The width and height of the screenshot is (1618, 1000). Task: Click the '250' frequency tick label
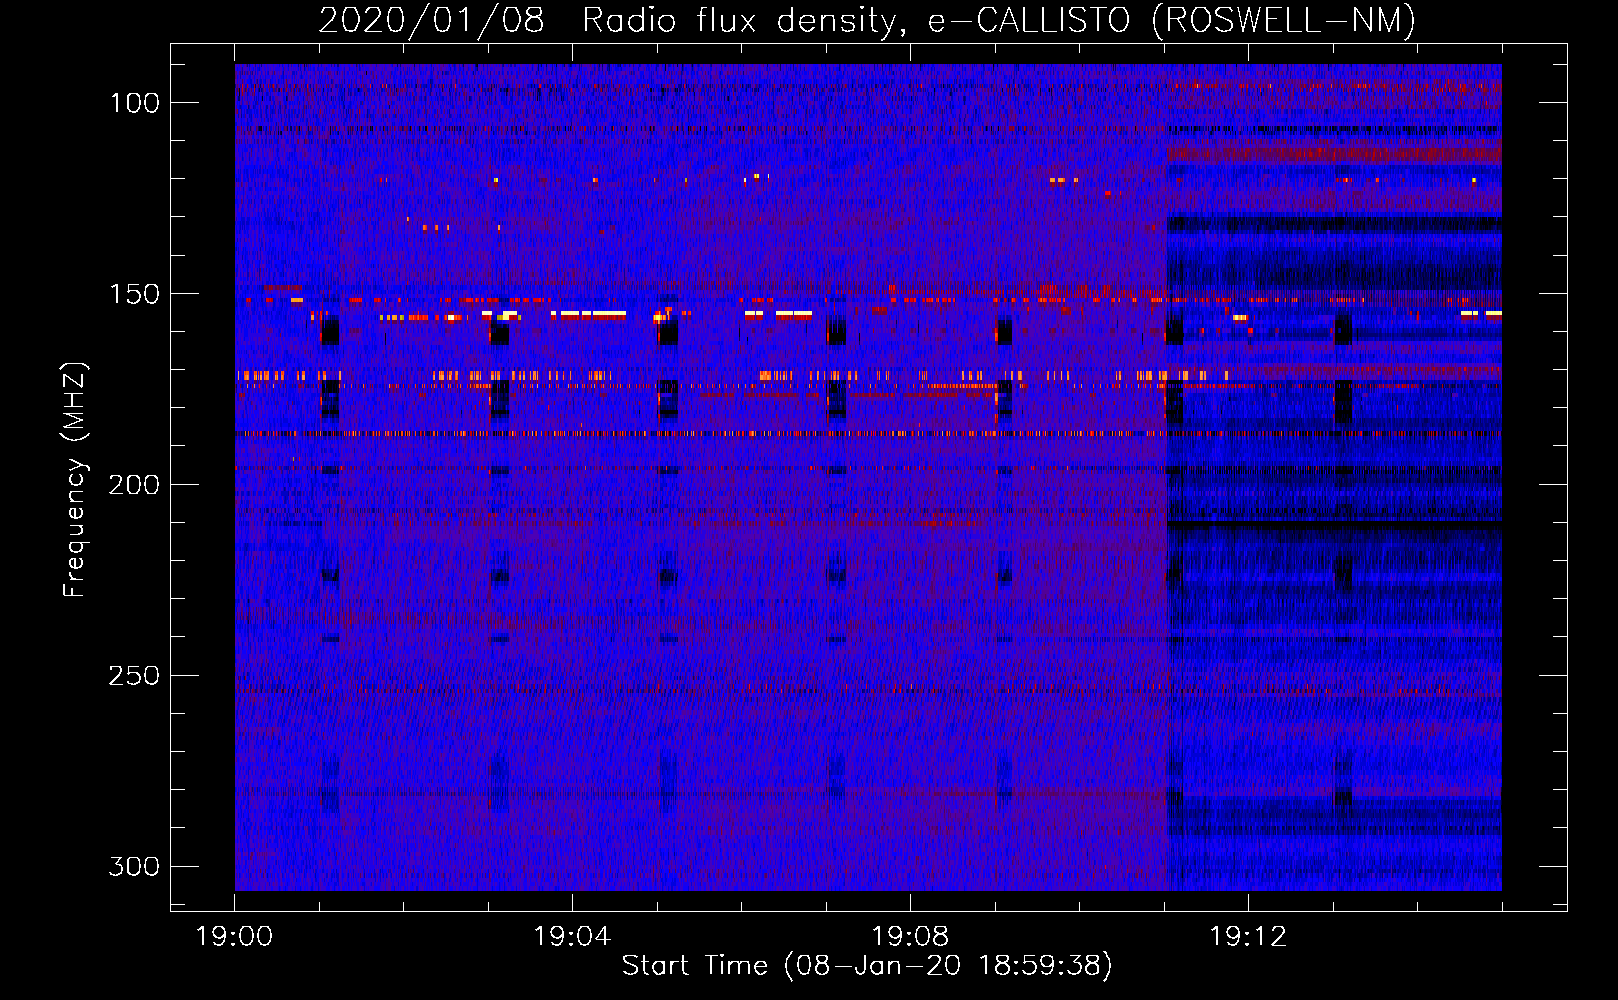(134, 676)
